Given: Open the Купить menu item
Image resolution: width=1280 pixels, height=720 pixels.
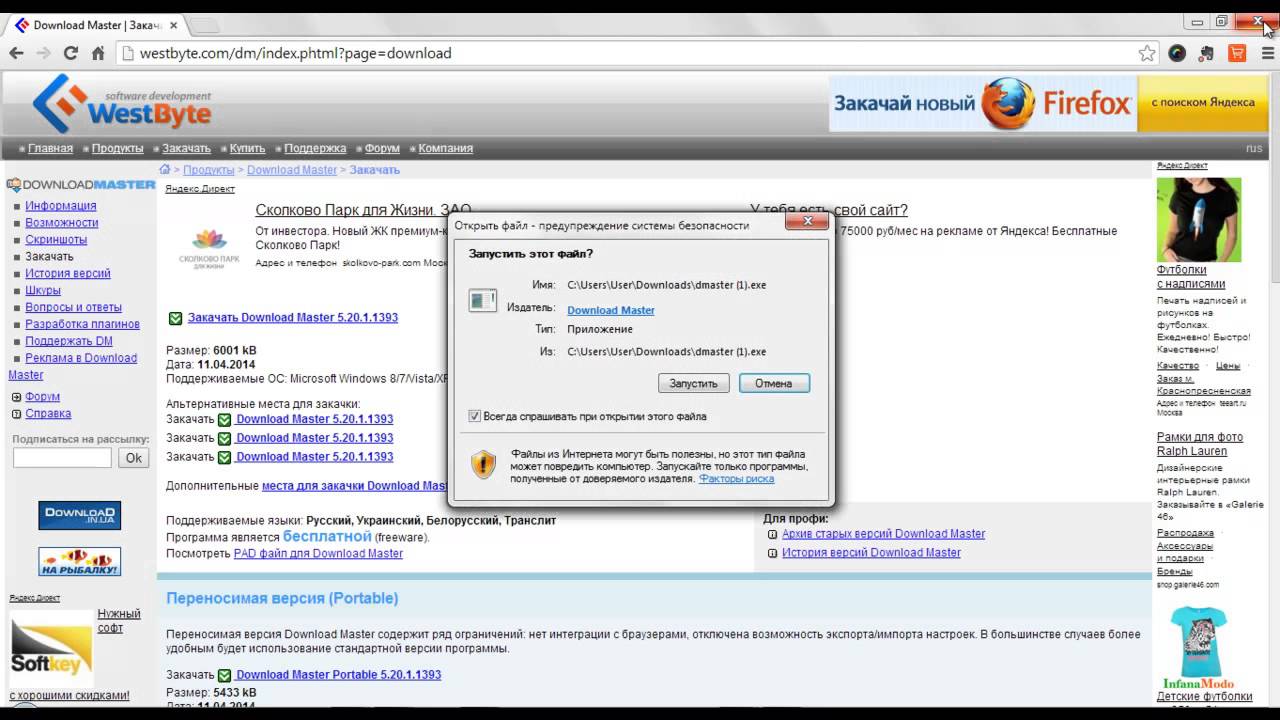Looking at the screenshot, I should (x=247, y=148).
